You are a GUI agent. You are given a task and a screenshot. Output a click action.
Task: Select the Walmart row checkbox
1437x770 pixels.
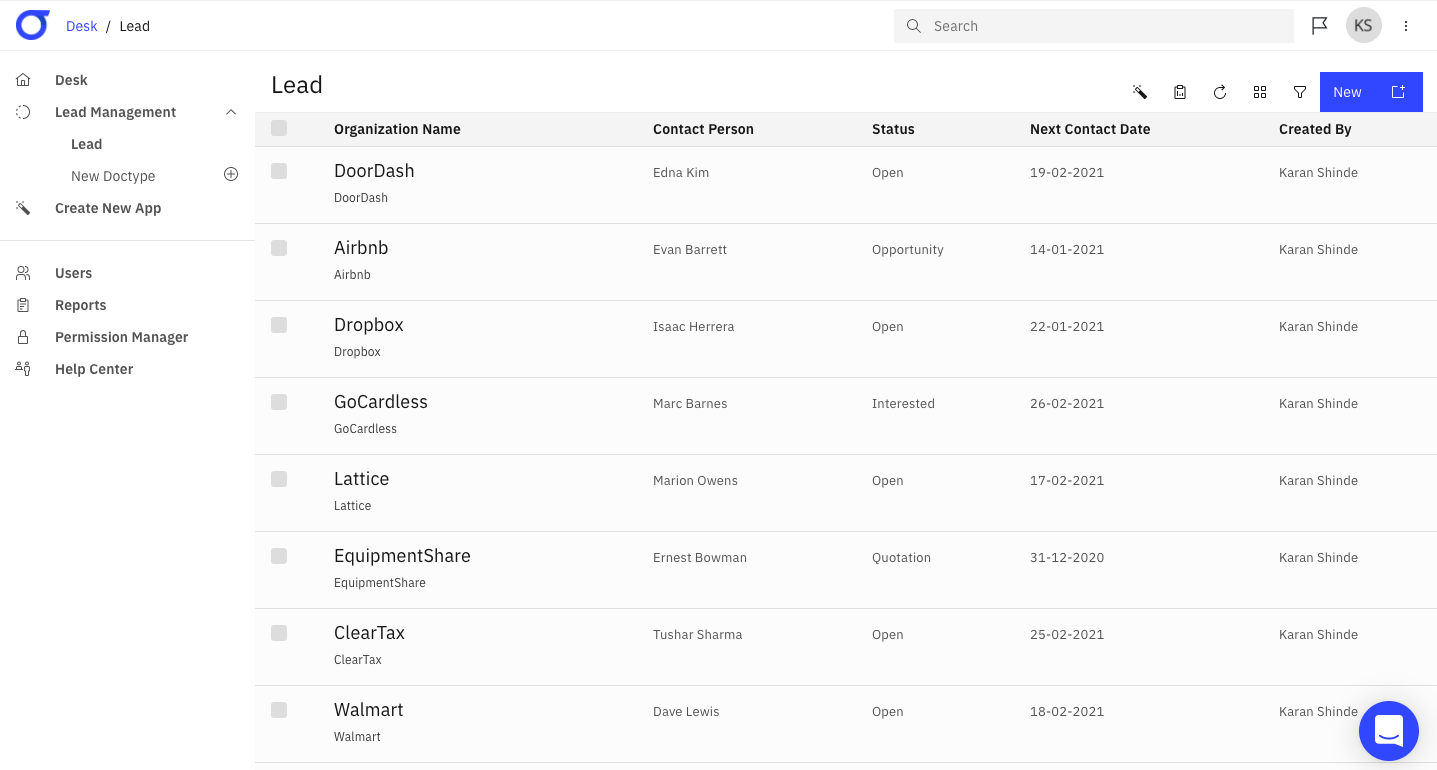tap(279, 710)
